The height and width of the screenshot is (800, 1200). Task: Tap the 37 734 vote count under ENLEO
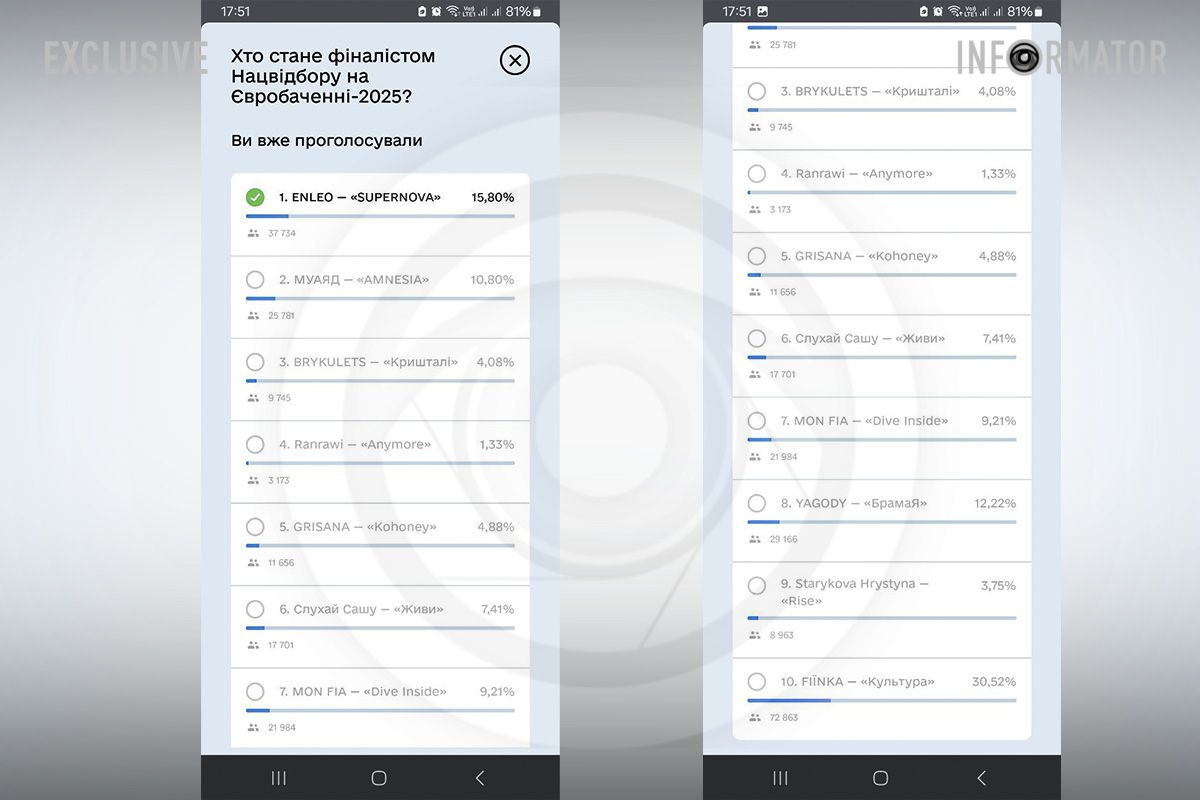point(282,233)
